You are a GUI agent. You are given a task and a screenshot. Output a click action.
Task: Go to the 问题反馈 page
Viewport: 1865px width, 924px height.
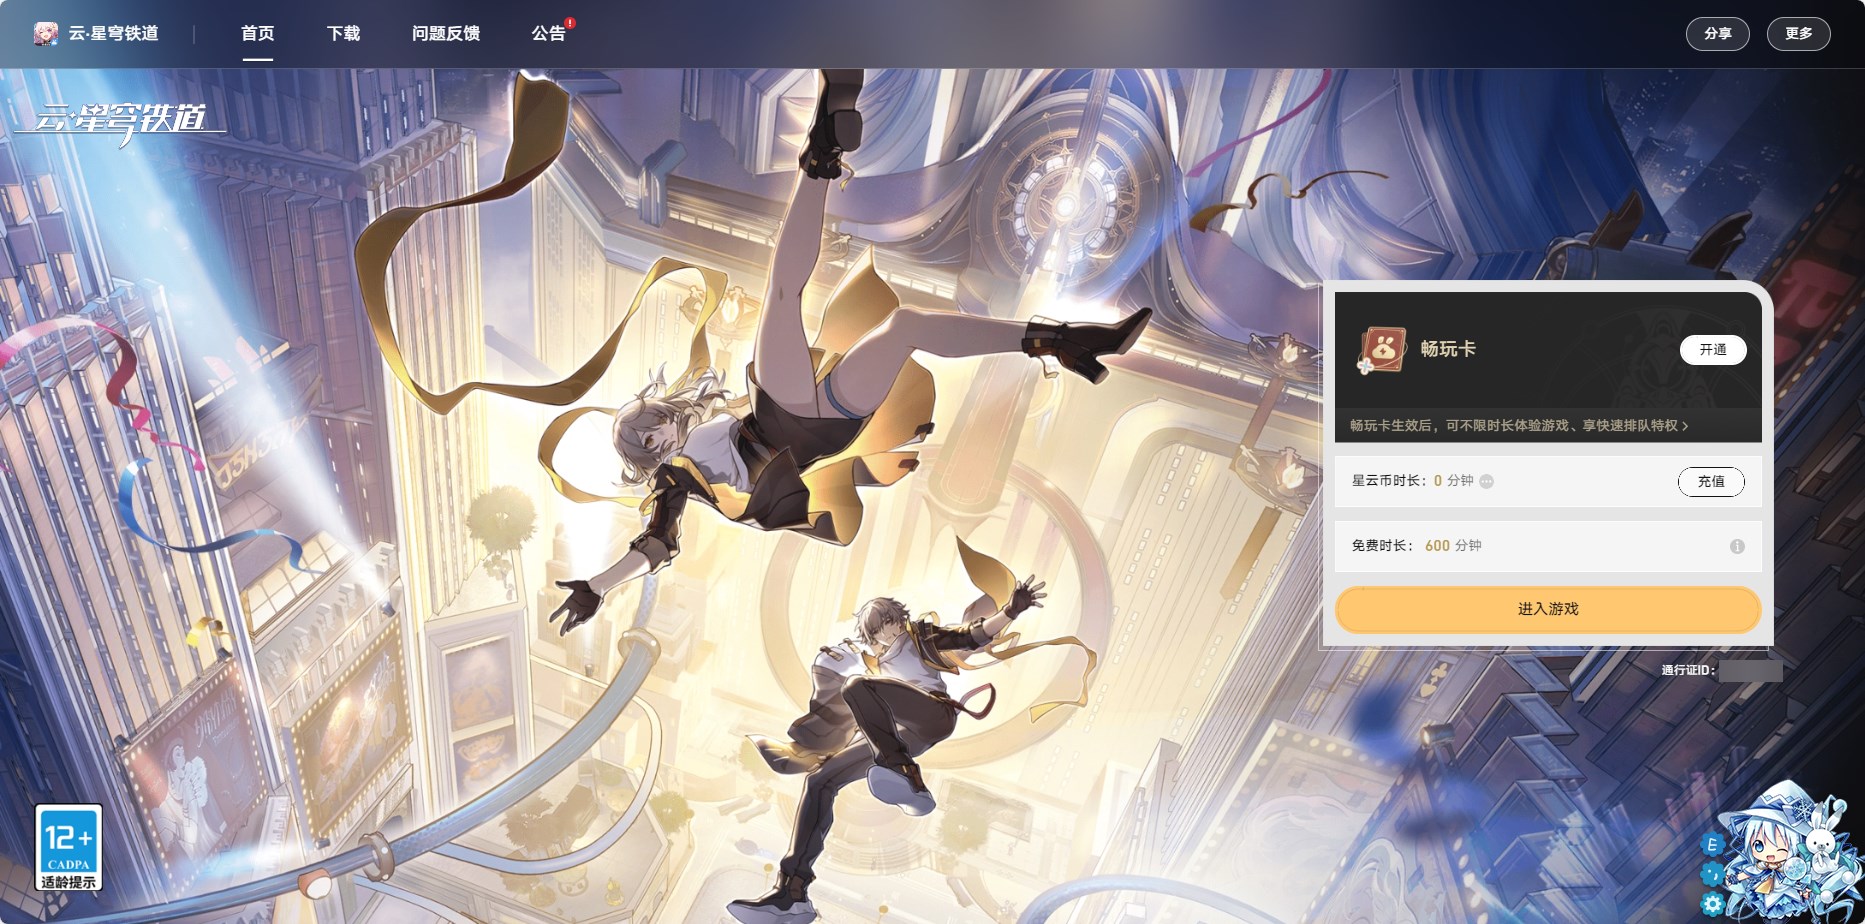[x=446, y=34]
